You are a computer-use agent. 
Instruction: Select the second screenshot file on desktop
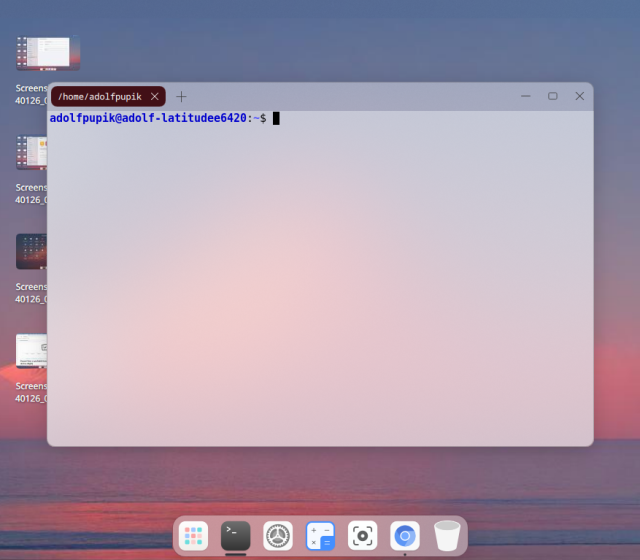[x=30, y=153]
